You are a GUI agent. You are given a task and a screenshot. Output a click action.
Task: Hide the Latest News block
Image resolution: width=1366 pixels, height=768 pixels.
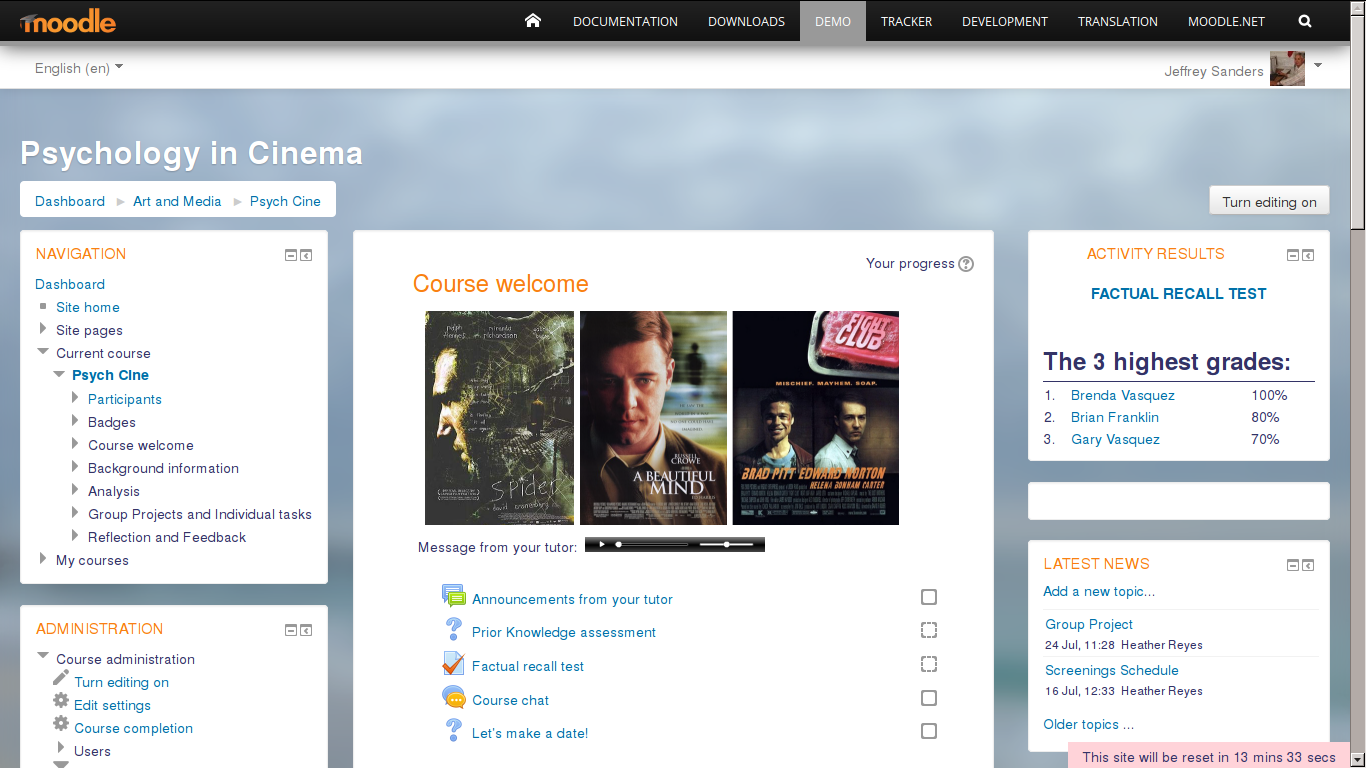(1293, 565)
